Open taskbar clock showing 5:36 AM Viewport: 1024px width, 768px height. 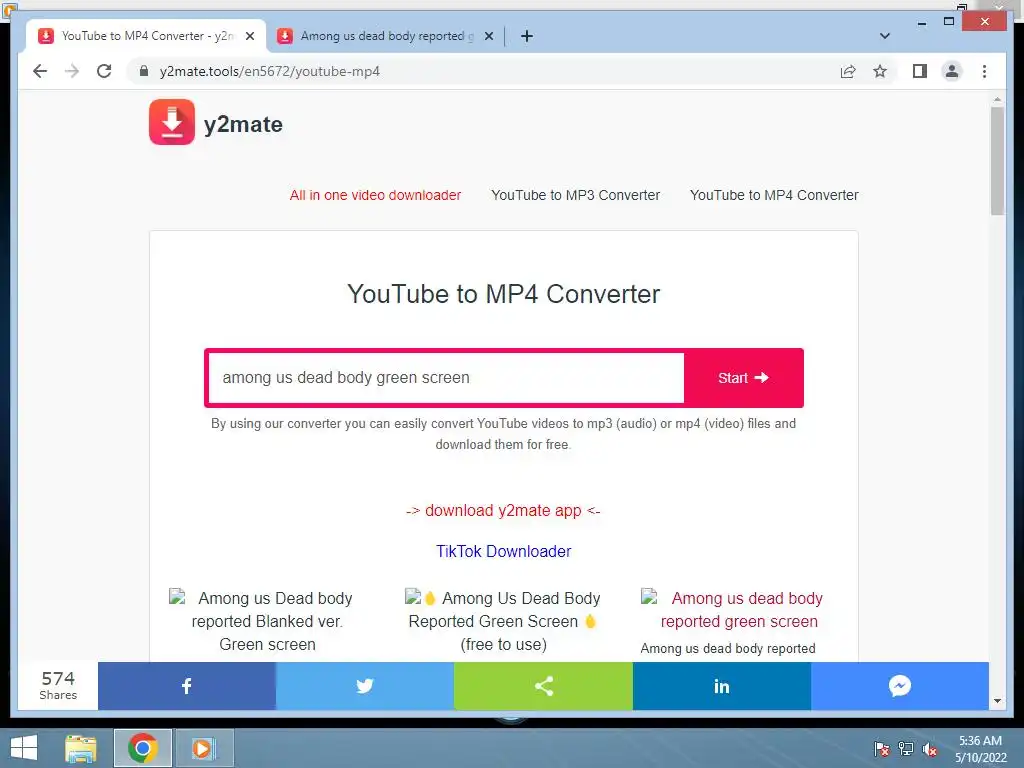[980, 749]
